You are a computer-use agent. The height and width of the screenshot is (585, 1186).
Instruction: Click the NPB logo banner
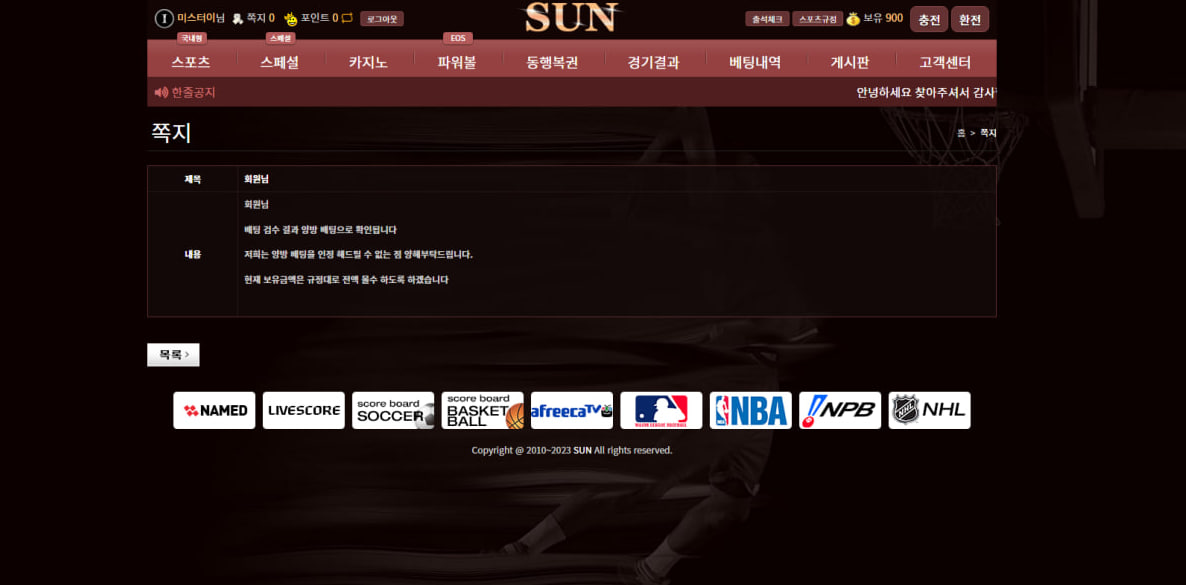pos(840,410)
